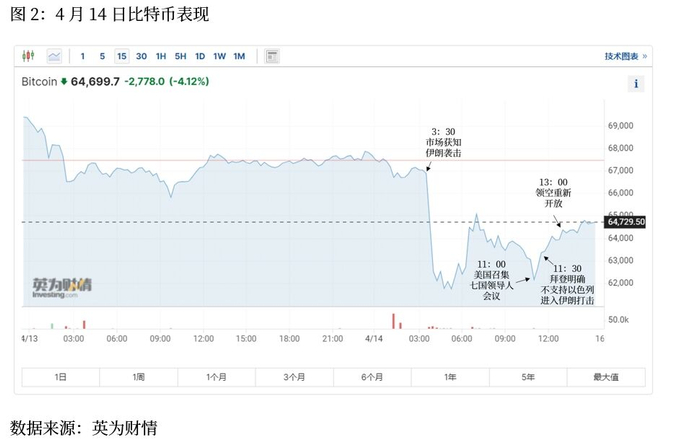
Task: Select the 15-minute interval
Action: click(x=121, y=56)
